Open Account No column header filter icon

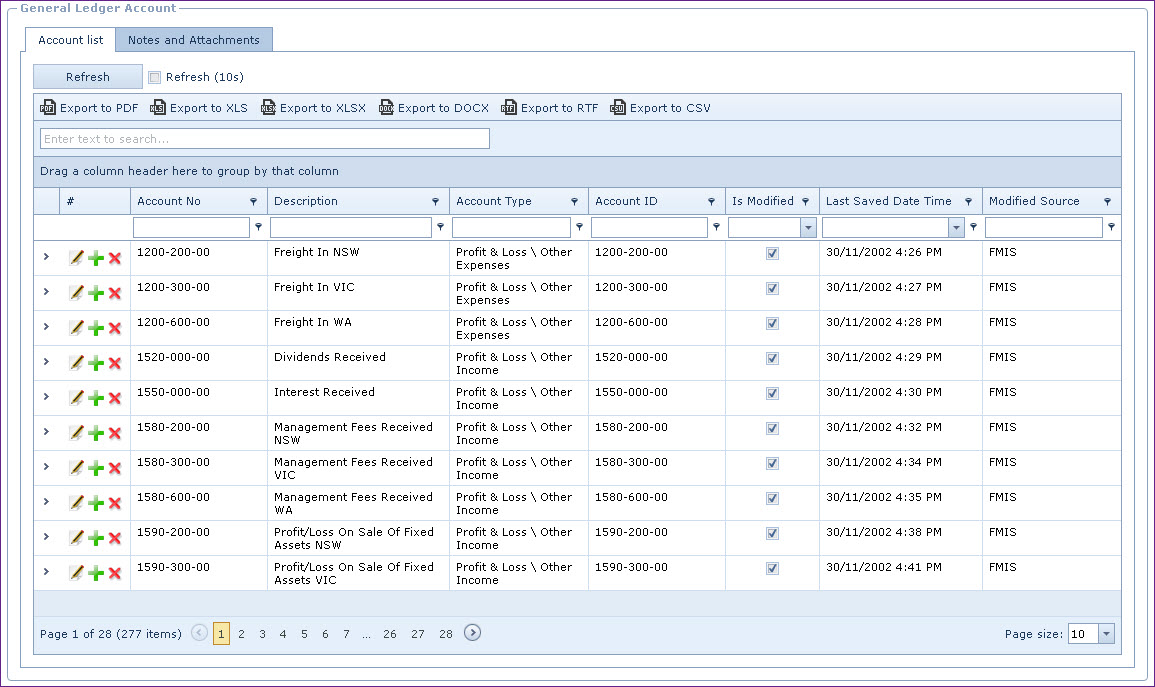tap(253, 202)
